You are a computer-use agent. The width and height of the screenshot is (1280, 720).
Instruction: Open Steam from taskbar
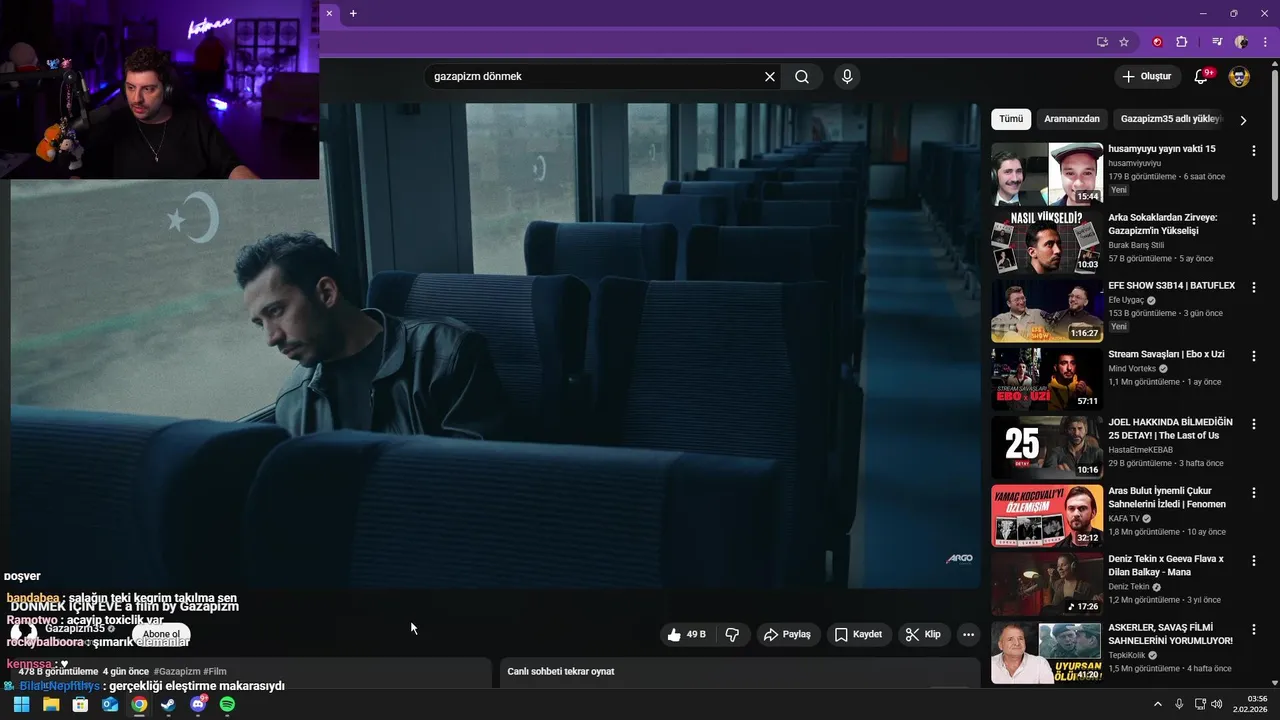click(x=168, y=704)
